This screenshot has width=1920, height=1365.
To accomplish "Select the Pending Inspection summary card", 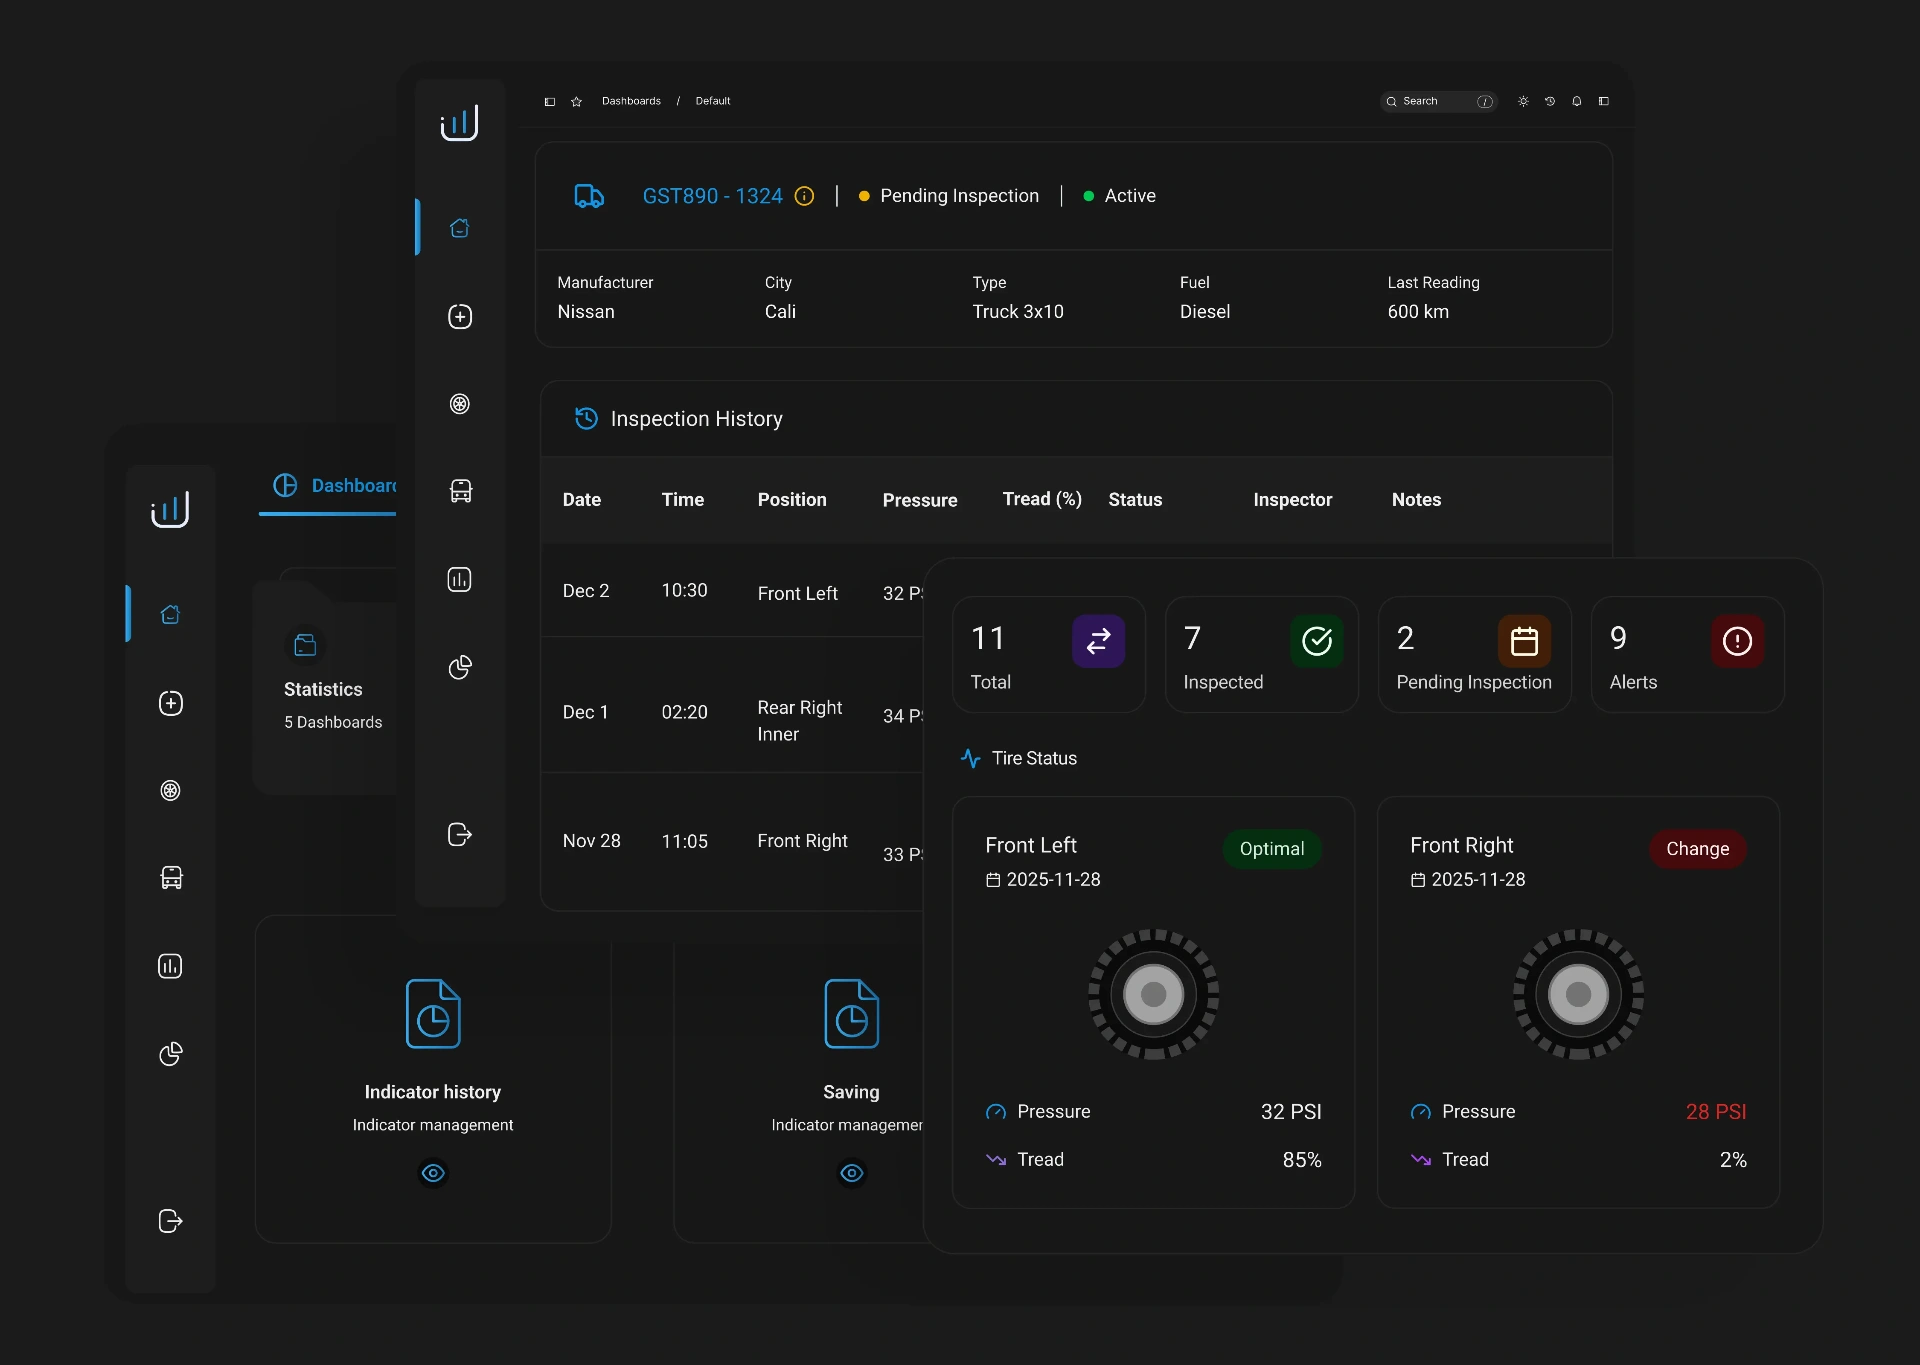I will pos(1474,655).
